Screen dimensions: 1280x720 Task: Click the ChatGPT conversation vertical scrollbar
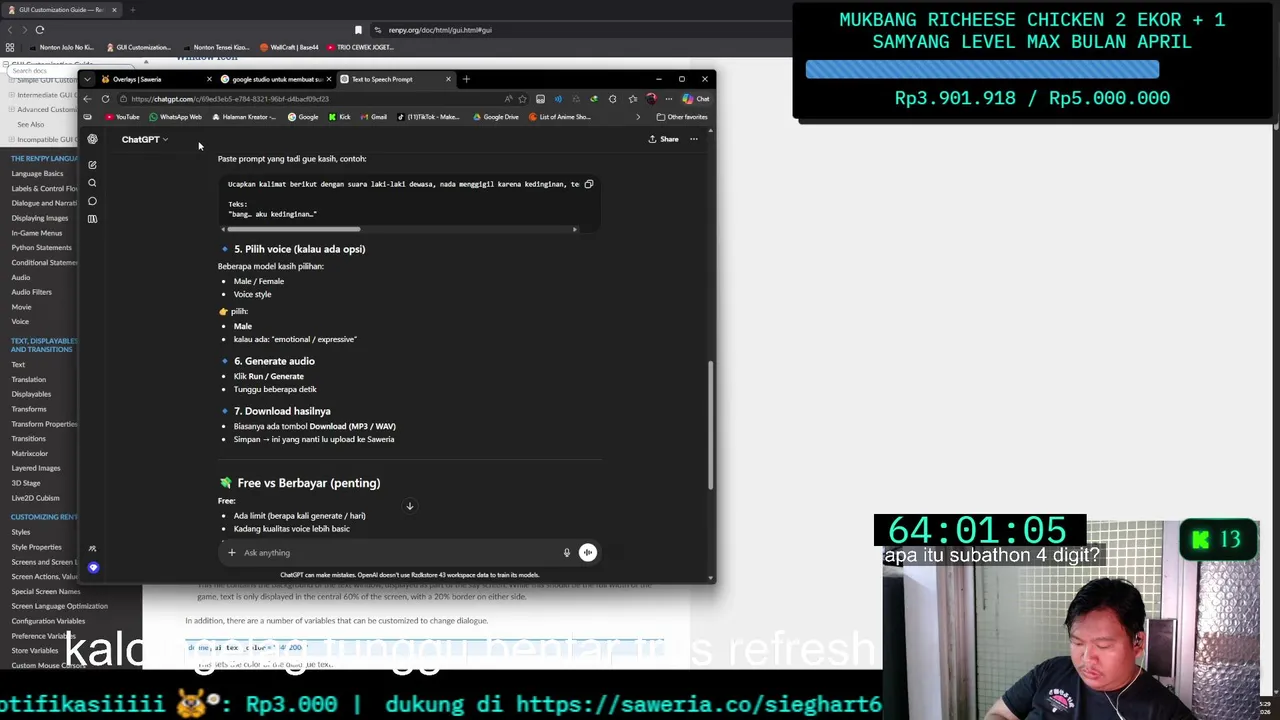[711, 425]
